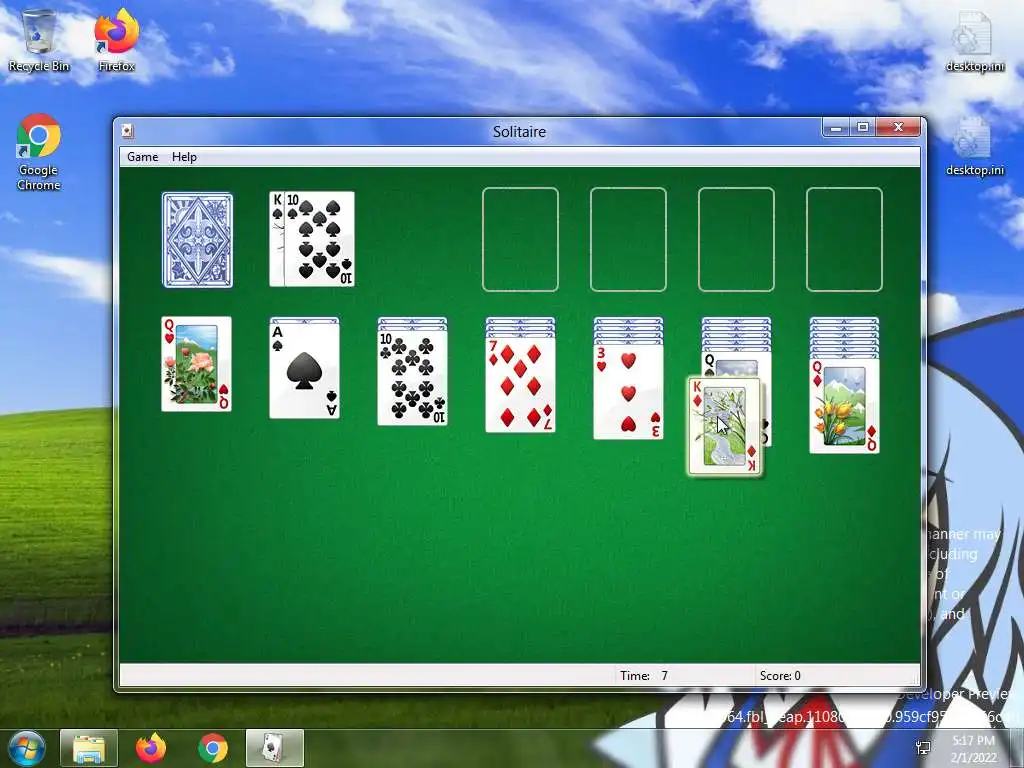1024x768 pixels.
Task: Click the second empty foundation slot
Action: (x=628, y=239)
